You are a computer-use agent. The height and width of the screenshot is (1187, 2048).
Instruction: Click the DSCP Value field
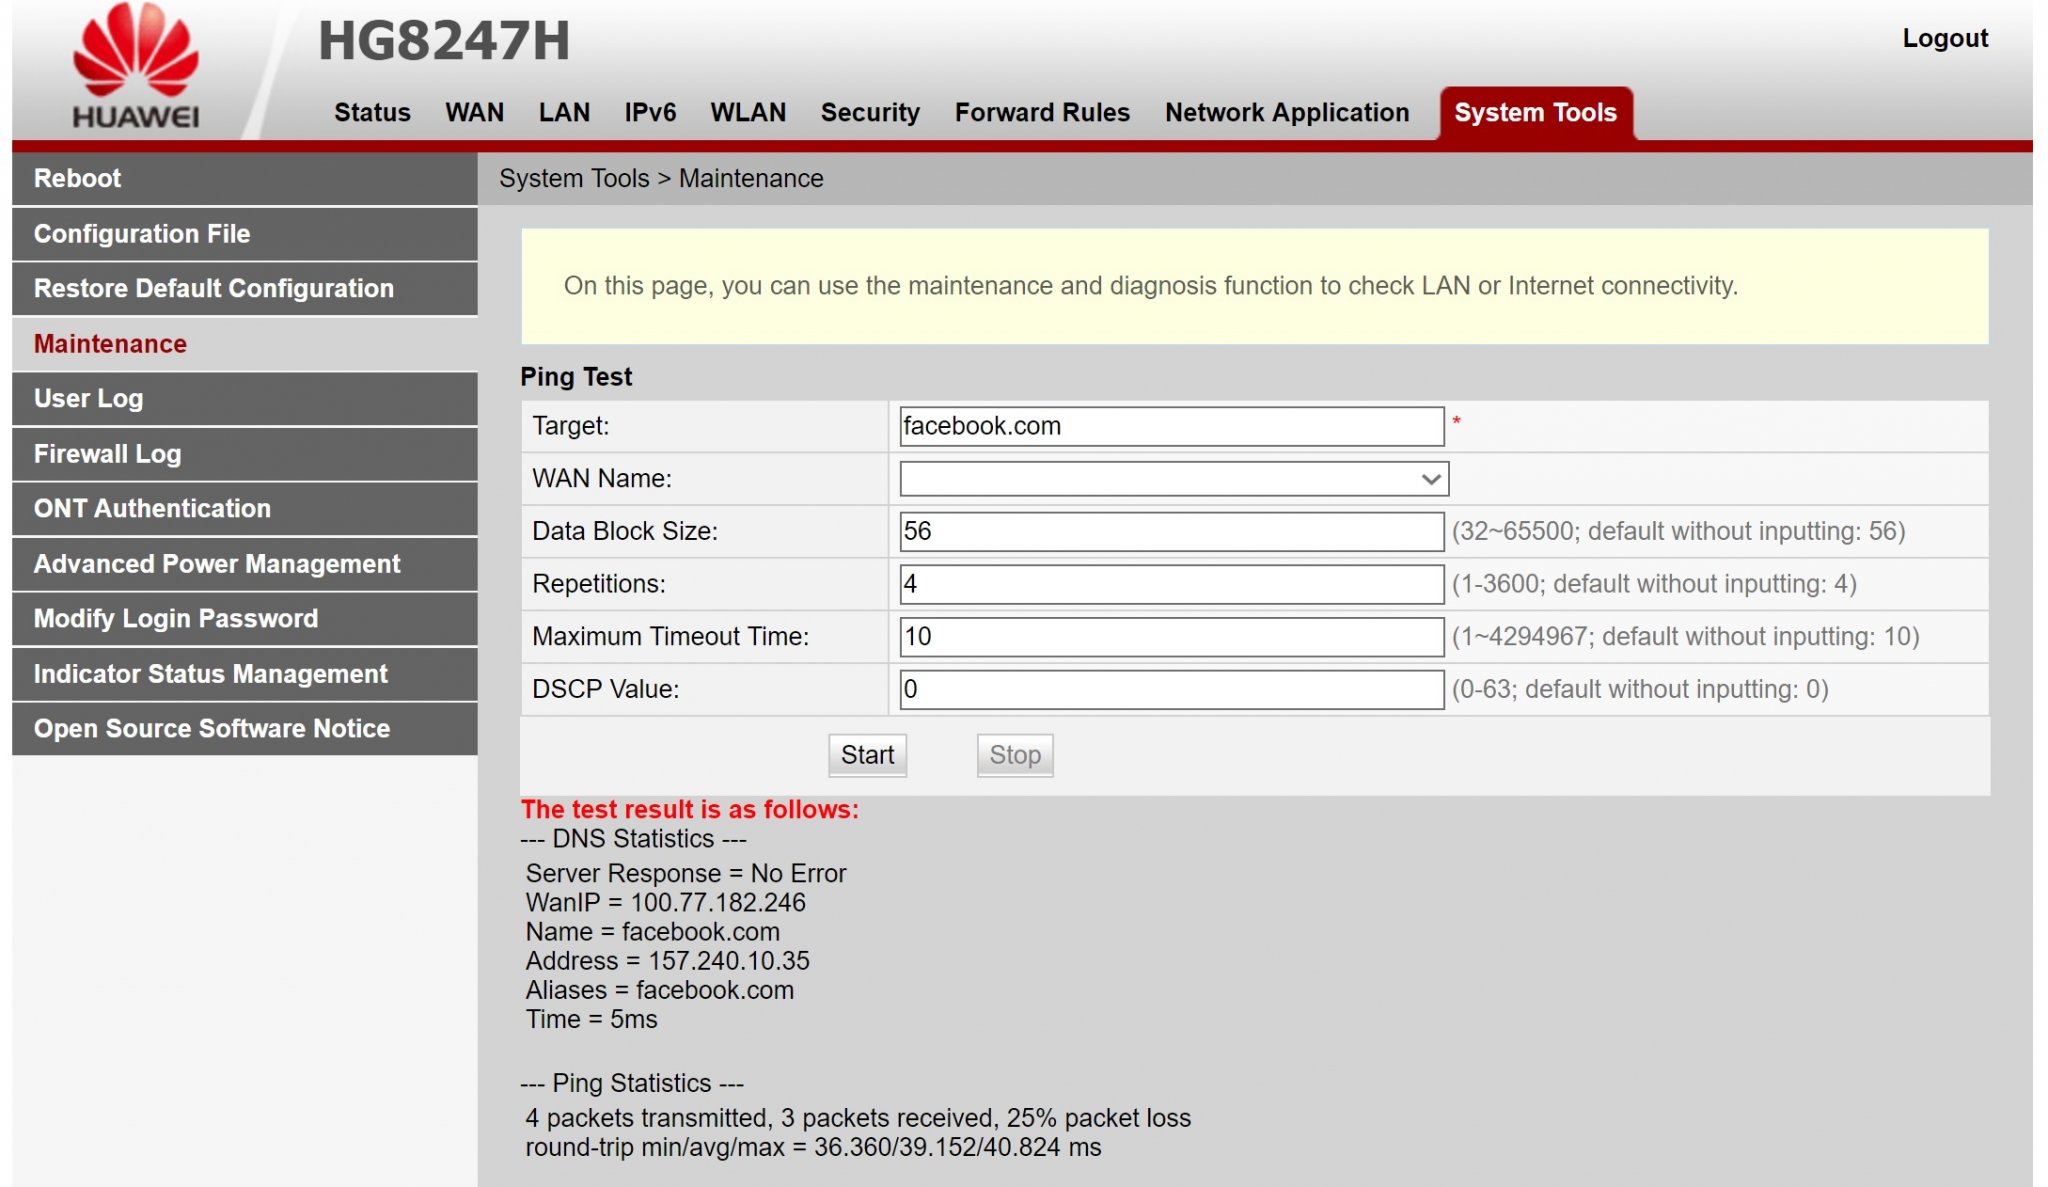pyautogui.click(x=1171, y=689)
